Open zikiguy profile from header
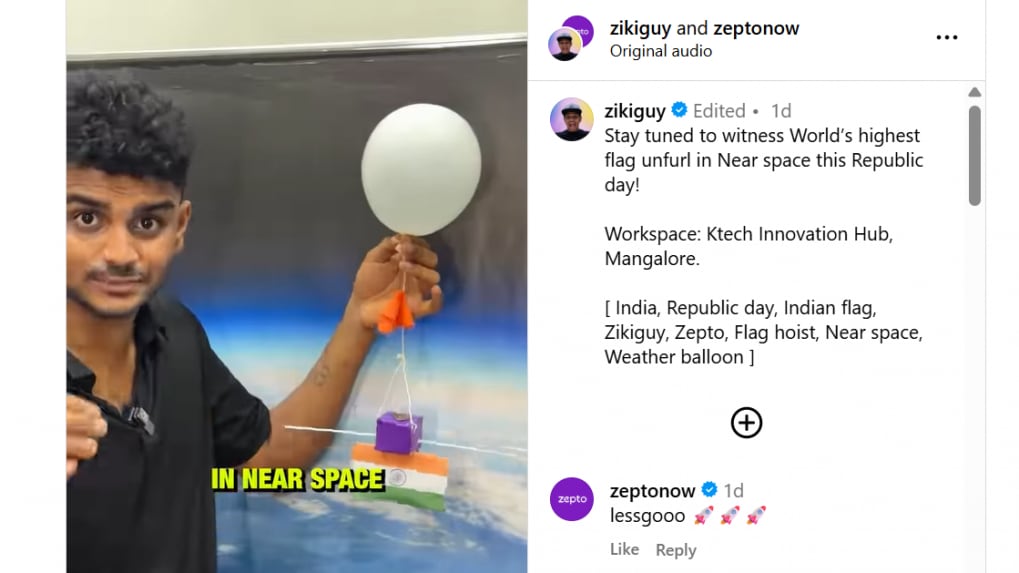The height and width of the screenshot is (573, 1019). click(640, 28)
